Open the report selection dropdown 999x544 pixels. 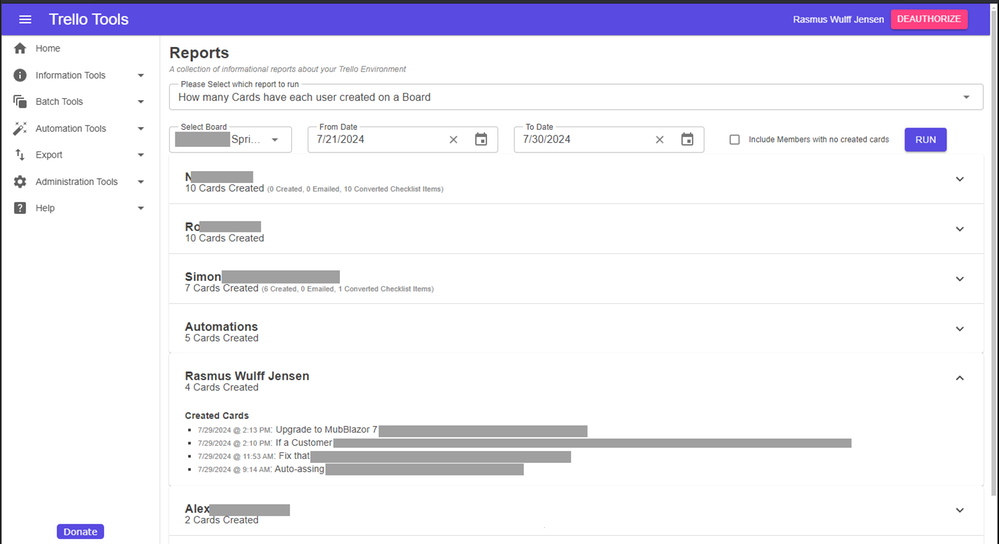pyautogui.click(x=576, y=97)
